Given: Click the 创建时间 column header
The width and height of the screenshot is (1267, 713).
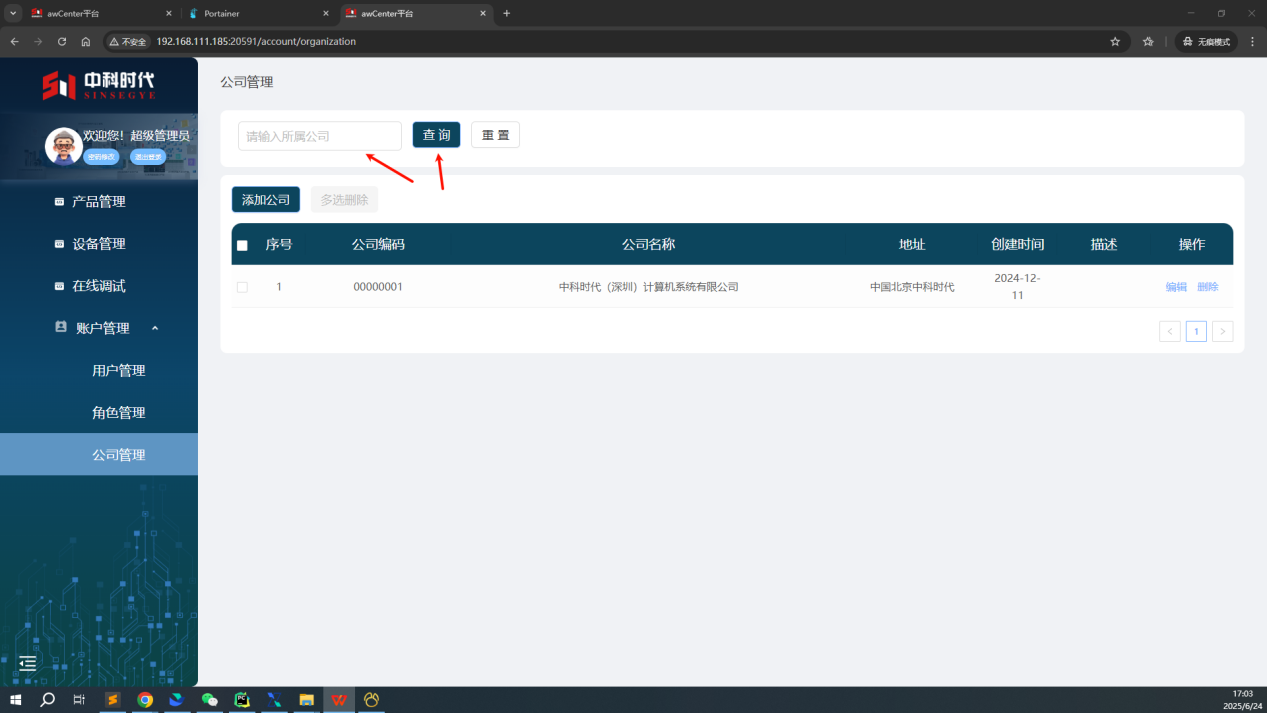Looking at the screenshot, I should tap(1017, 245).
